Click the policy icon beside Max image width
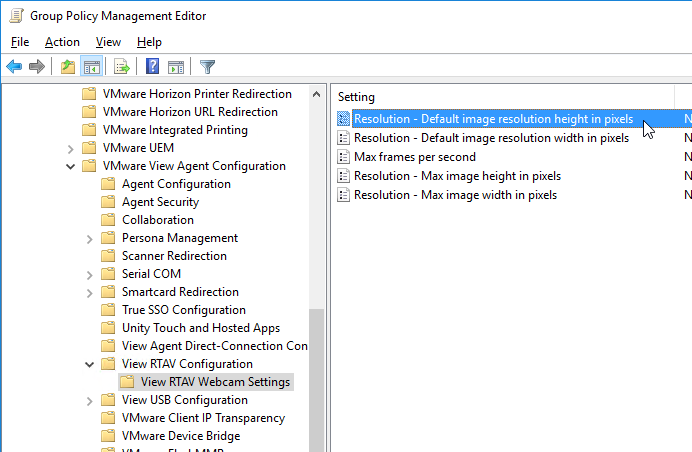This screenshot has height=452, width=692. tap(343, 195)
